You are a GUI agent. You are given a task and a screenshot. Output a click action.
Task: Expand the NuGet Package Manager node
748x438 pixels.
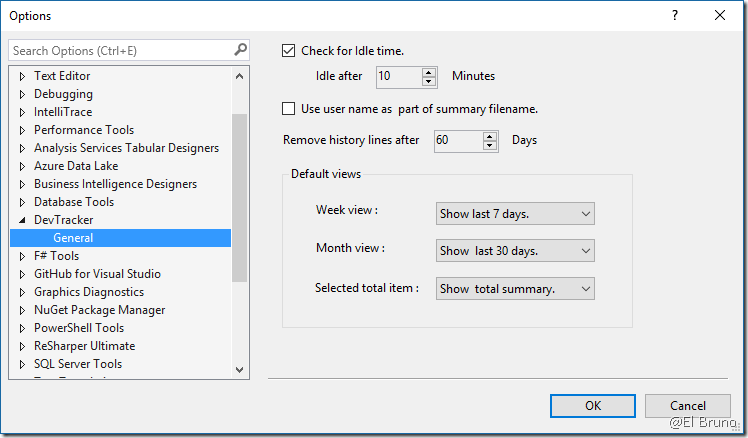coord(22,310)
